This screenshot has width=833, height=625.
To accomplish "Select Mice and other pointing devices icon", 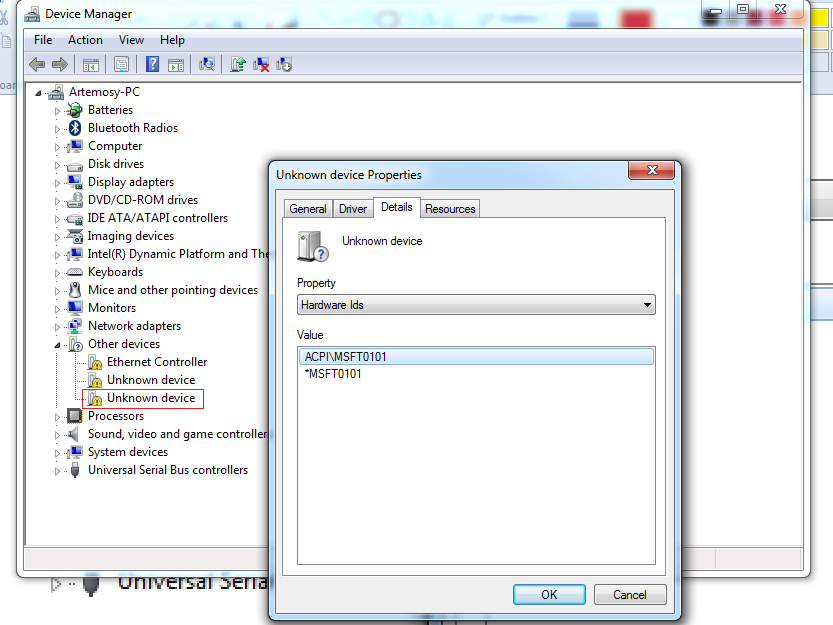I will tap(75, 290).
